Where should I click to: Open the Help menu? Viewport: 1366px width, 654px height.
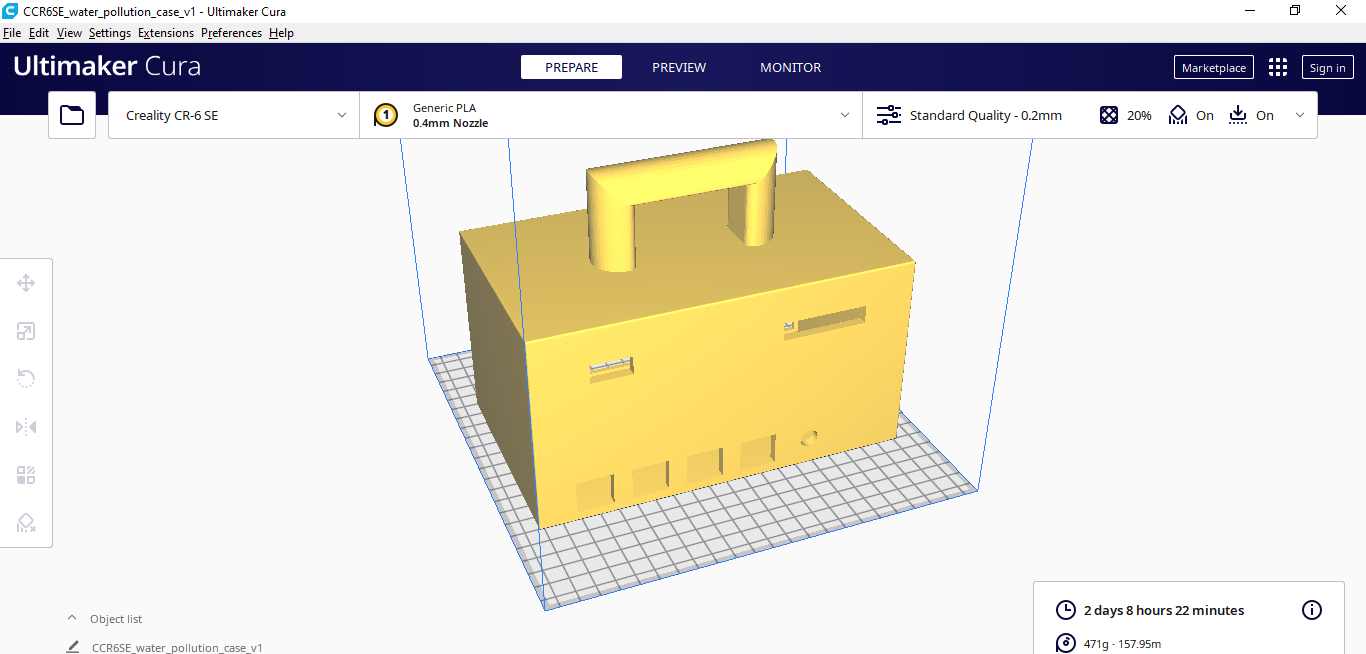coord(281,33)
